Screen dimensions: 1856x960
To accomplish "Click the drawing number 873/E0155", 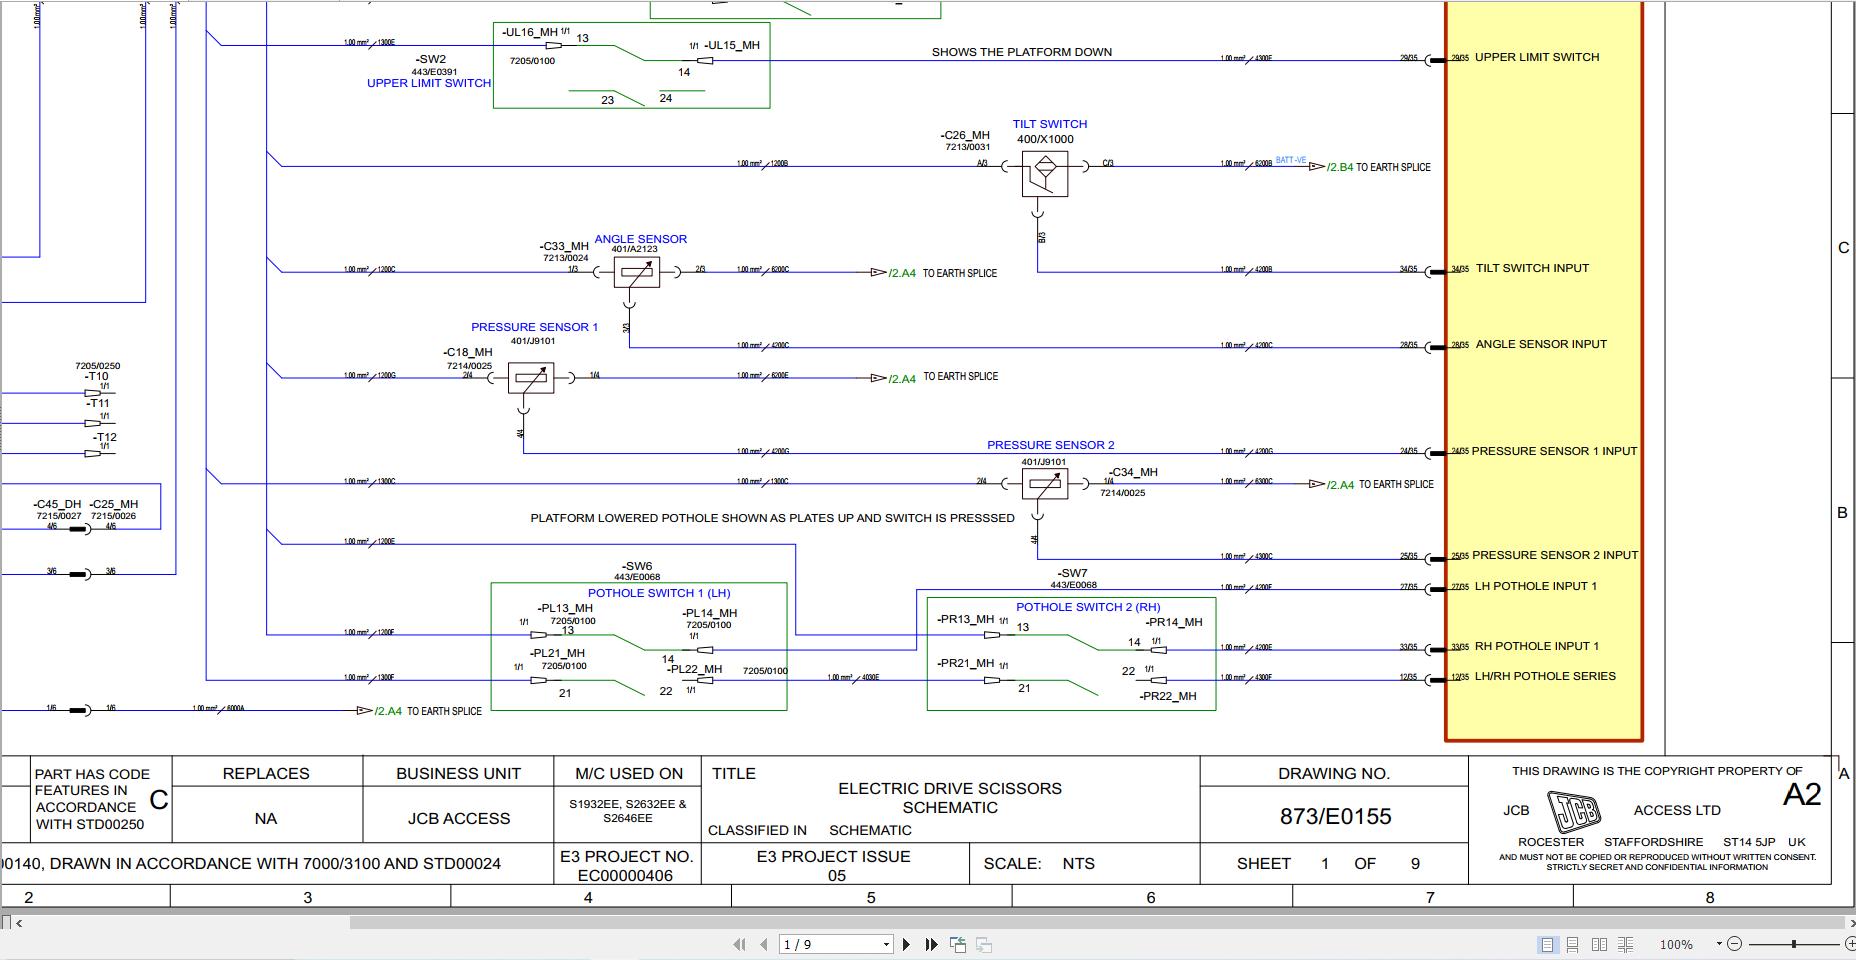I will 1335,816.
